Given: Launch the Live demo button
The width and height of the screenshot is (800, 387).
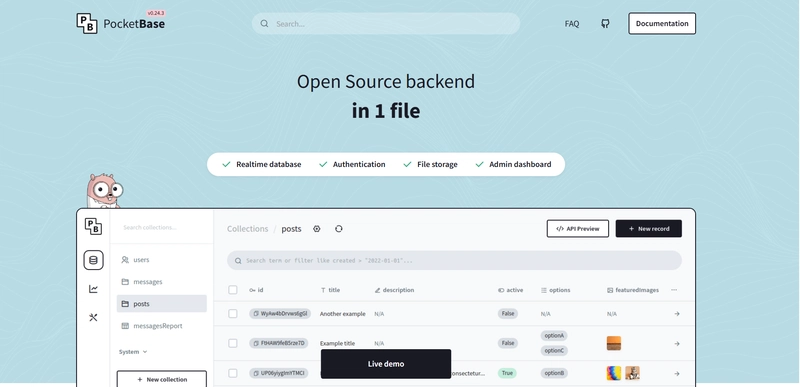Looking at the screenshot, I should tap(386, 364).
